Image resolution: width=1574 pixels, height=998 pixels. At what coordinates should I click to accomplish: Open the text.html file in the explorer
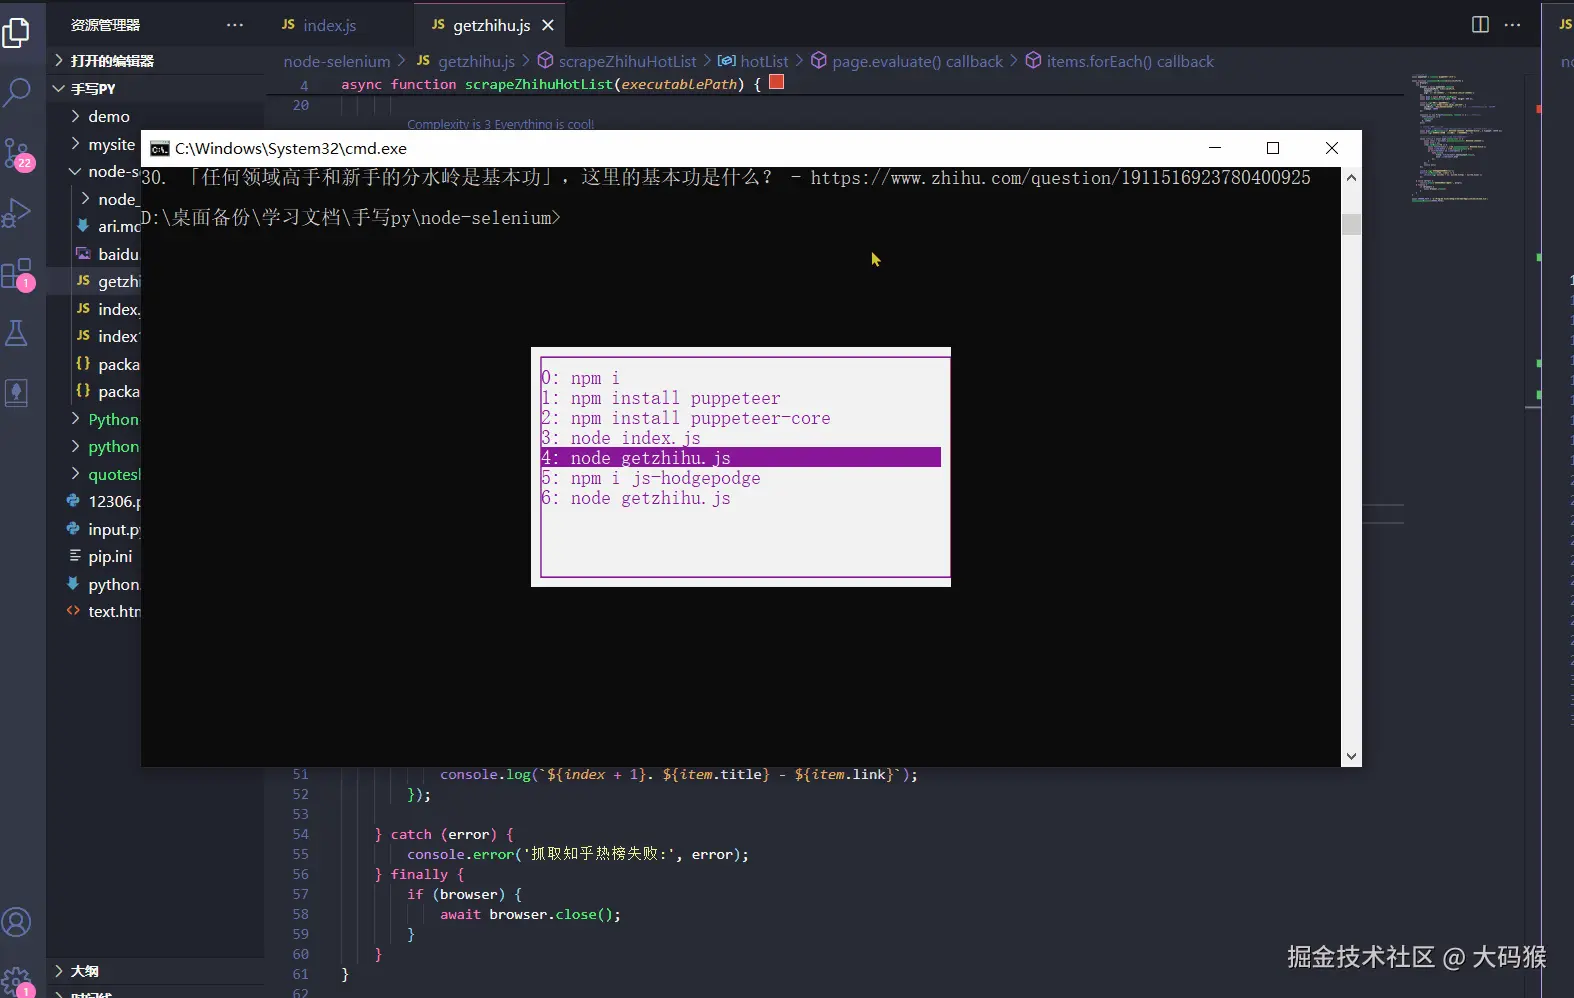coord(104,612)
